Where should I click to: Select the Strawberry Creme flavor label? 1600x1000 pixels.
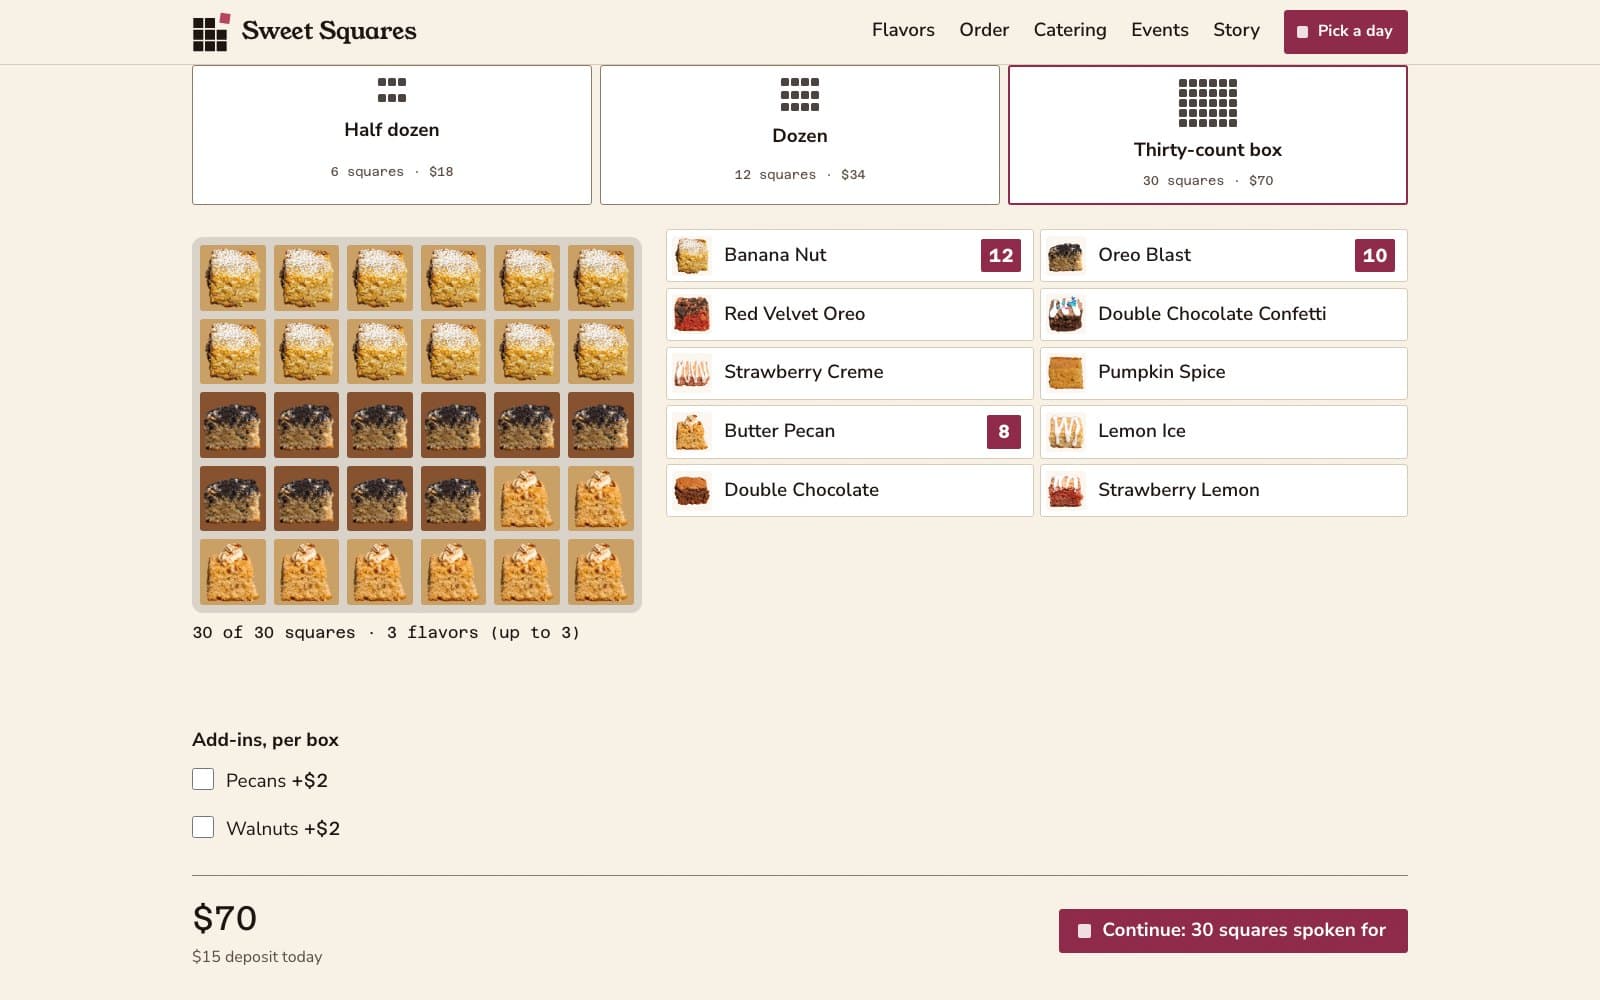click(x=804, y=372)
